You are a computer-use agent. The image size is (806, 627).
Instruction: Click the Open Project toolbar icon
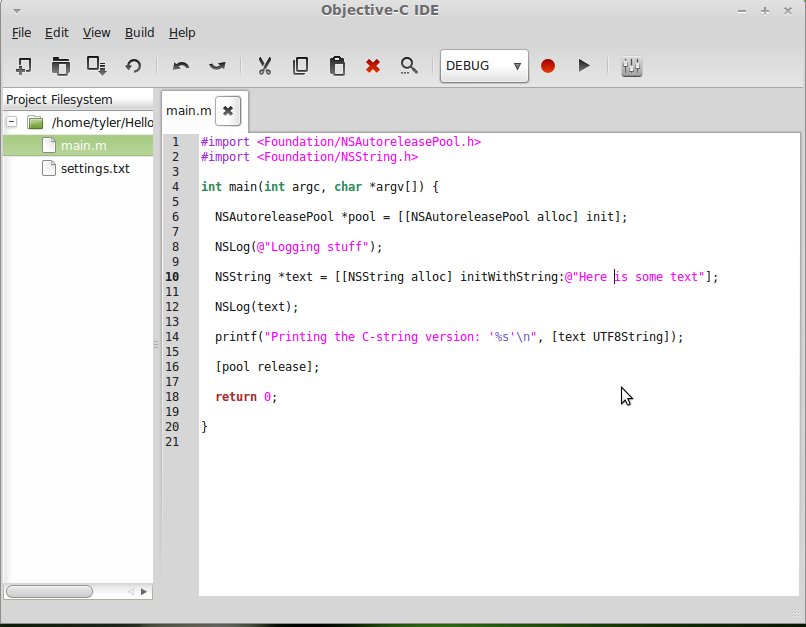coord(61,66)
